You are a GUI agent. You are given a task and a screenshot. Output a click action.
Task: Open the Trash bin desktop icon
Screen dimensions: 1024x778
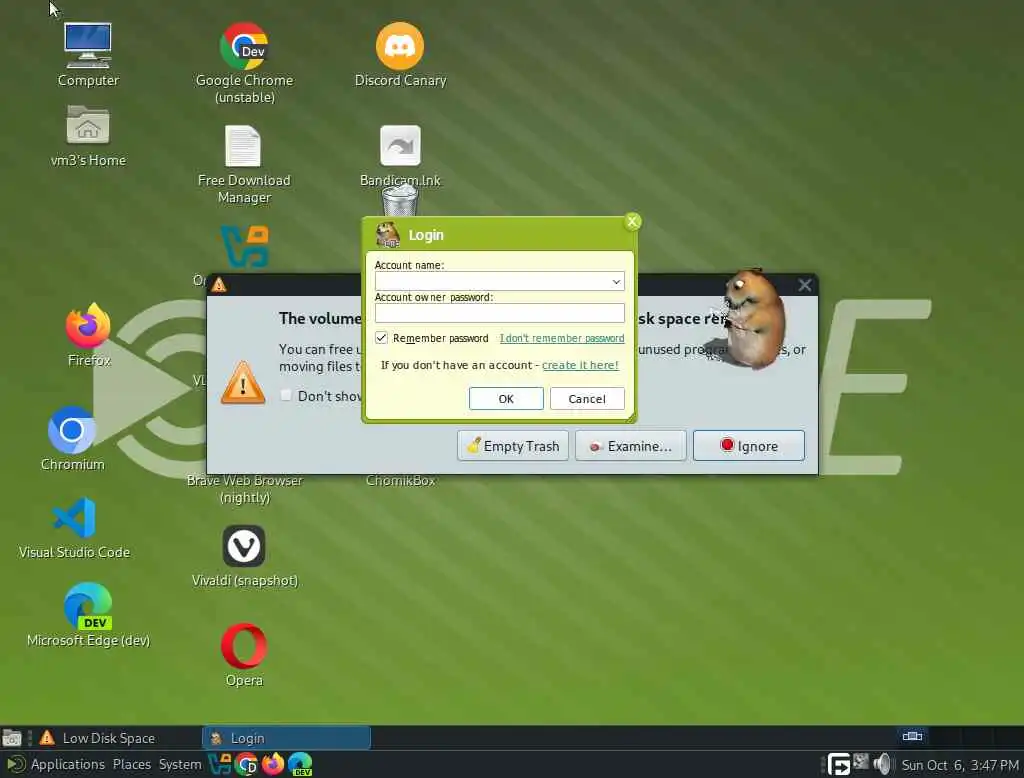click(400, 200)
